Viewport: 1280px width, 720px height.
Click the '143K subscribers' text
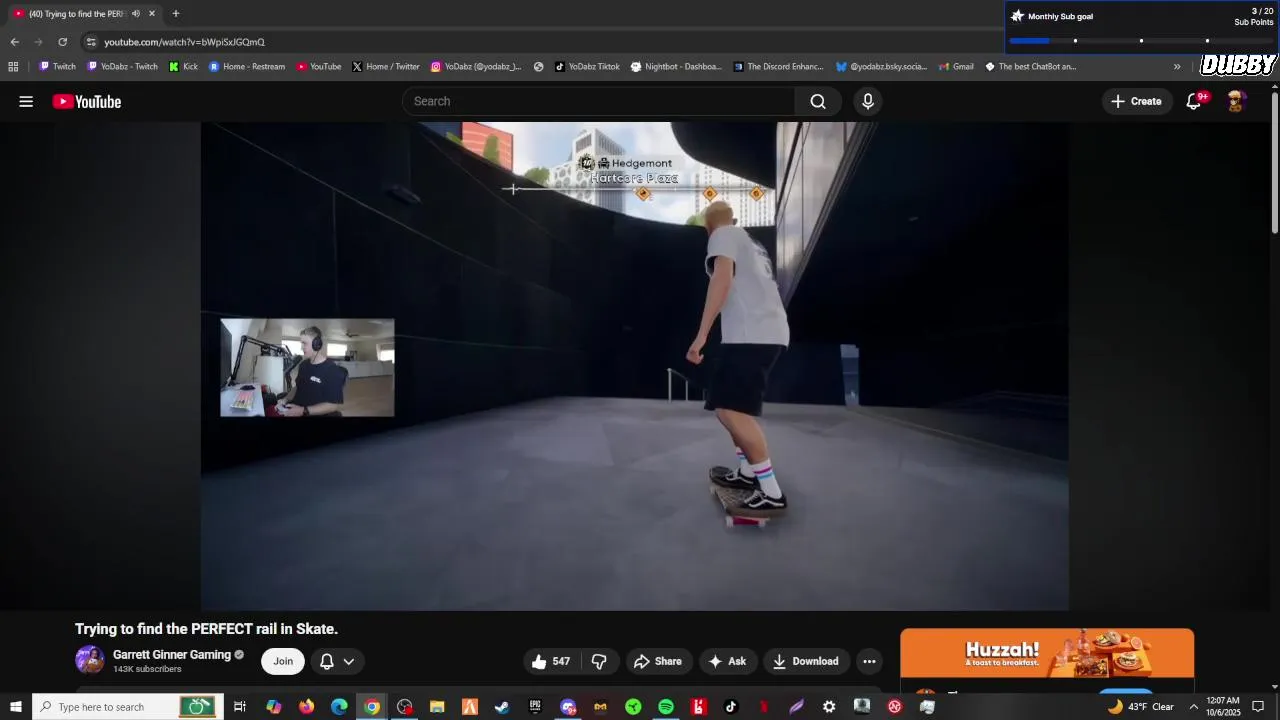(x=147, y=669)
